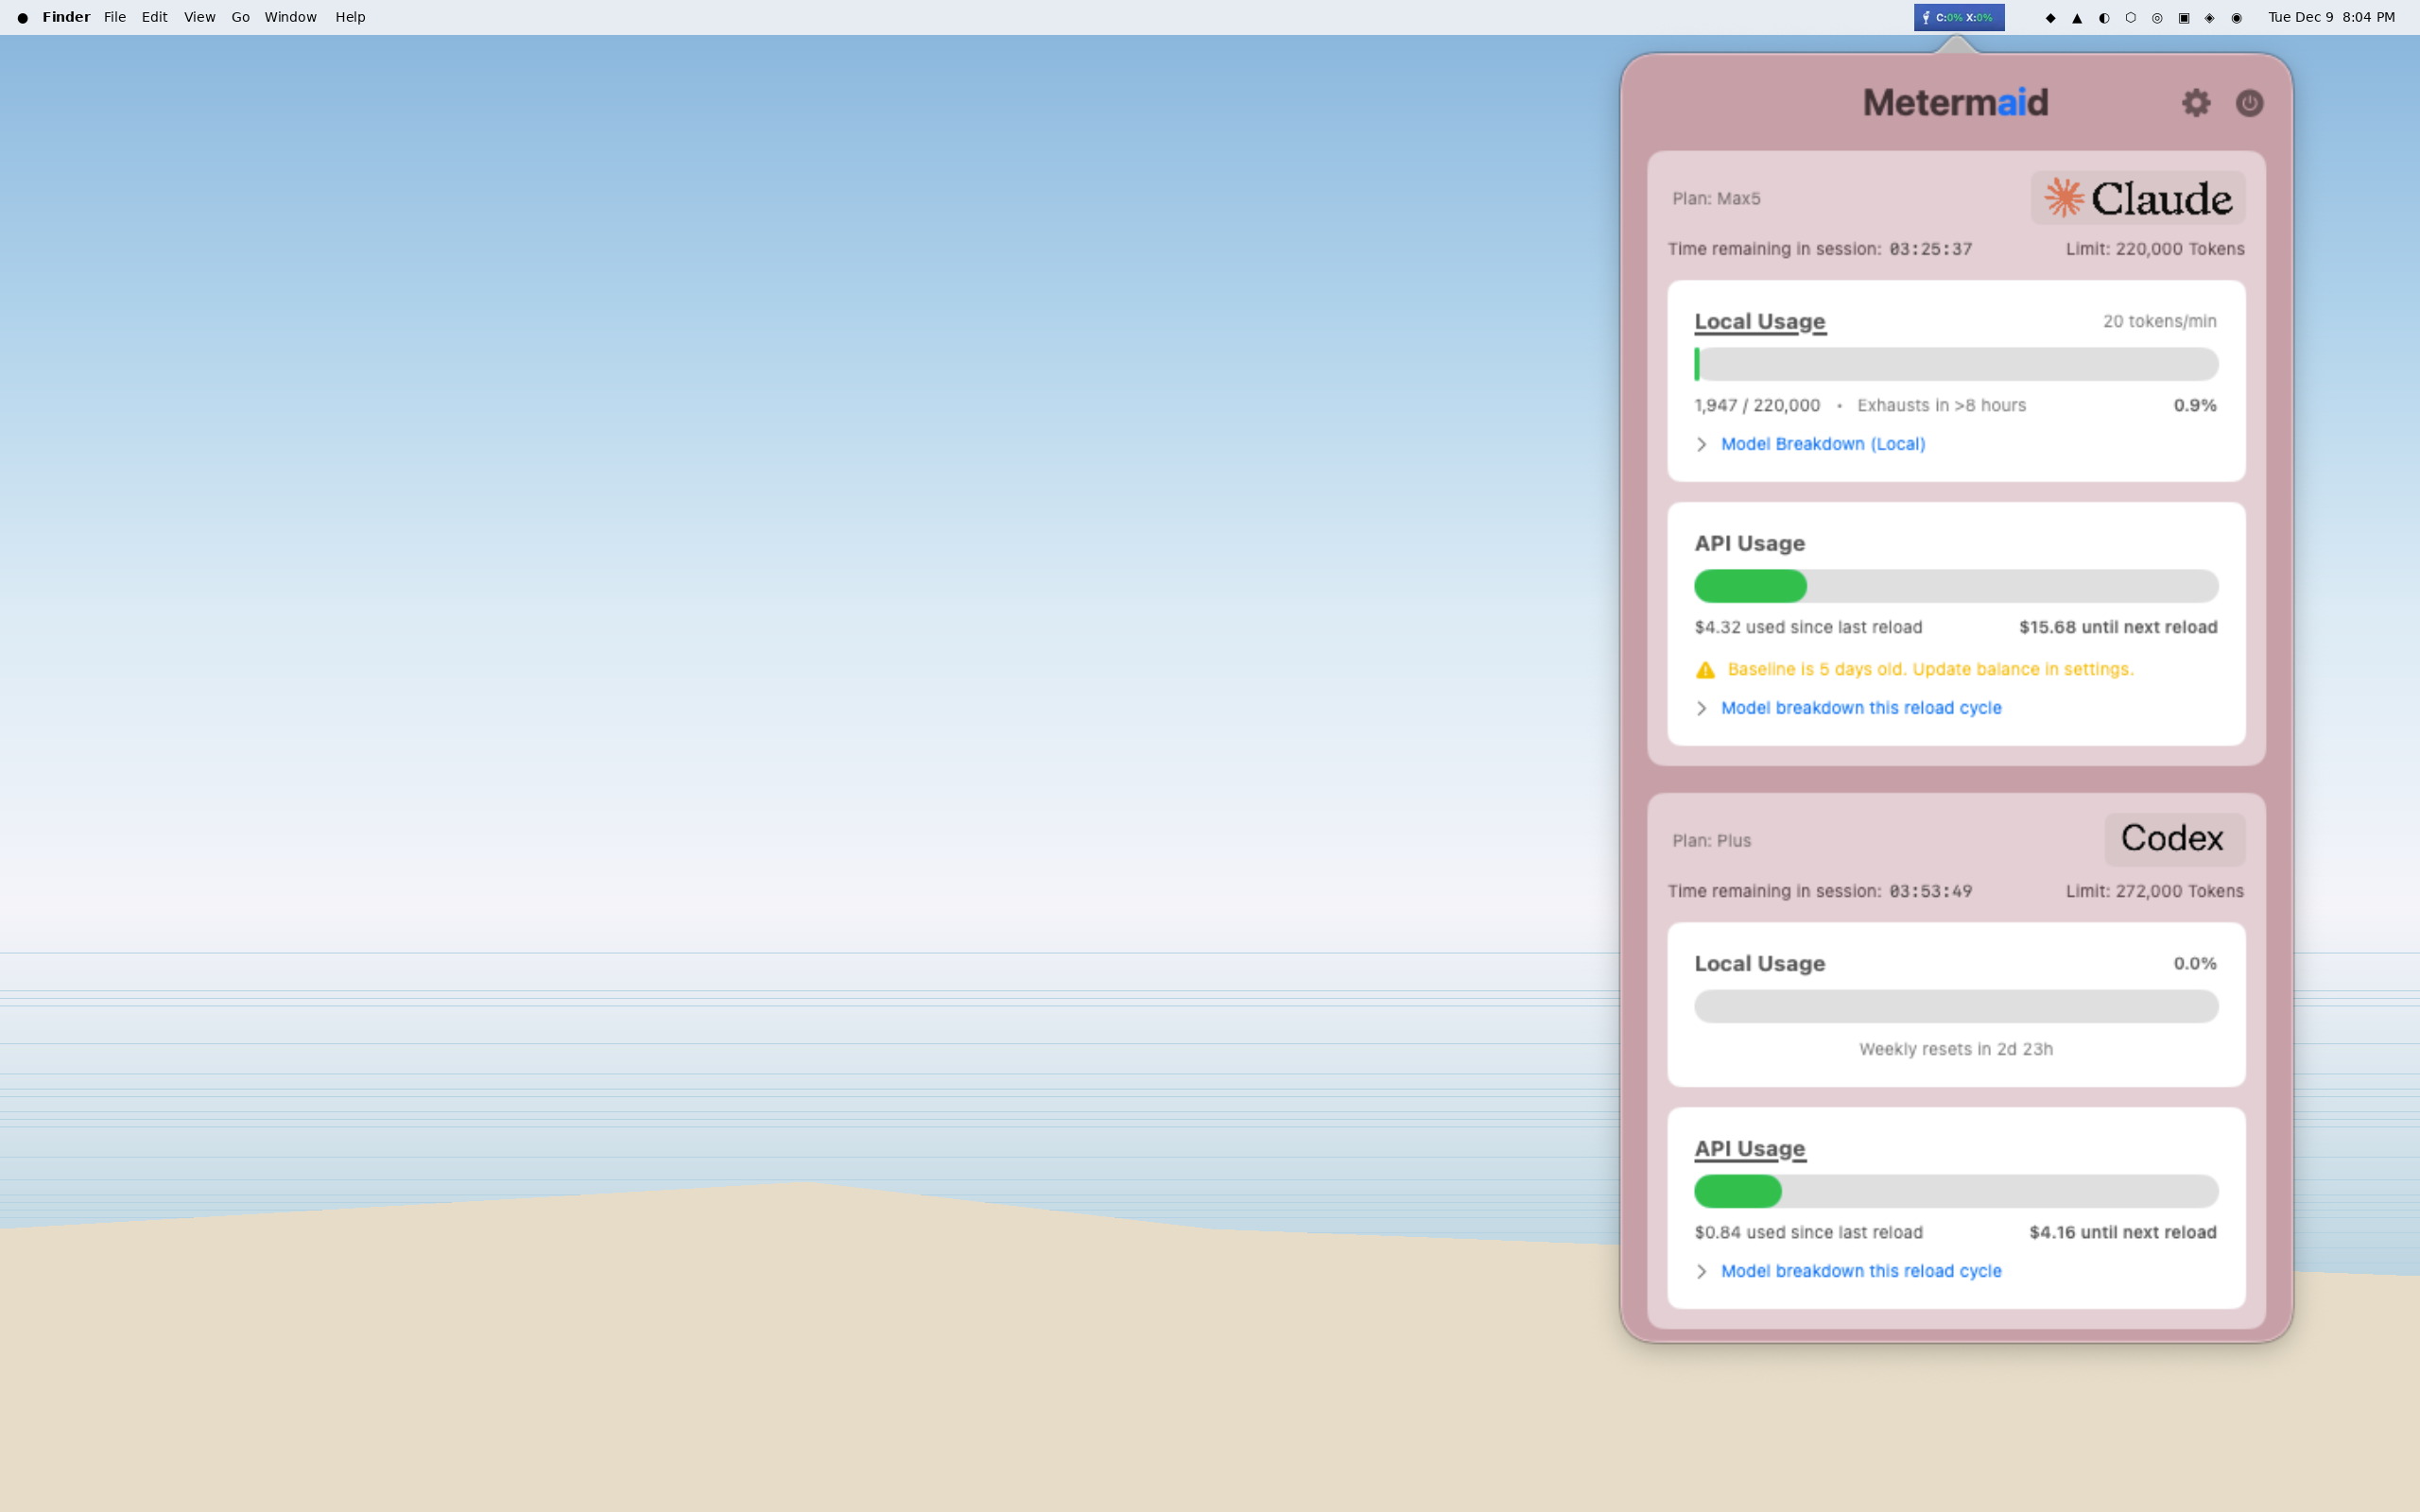Click the Local Usage heading link
Image resolution: width=2420 pixels, height=1512 pixels.
[x=1759, y=321]
